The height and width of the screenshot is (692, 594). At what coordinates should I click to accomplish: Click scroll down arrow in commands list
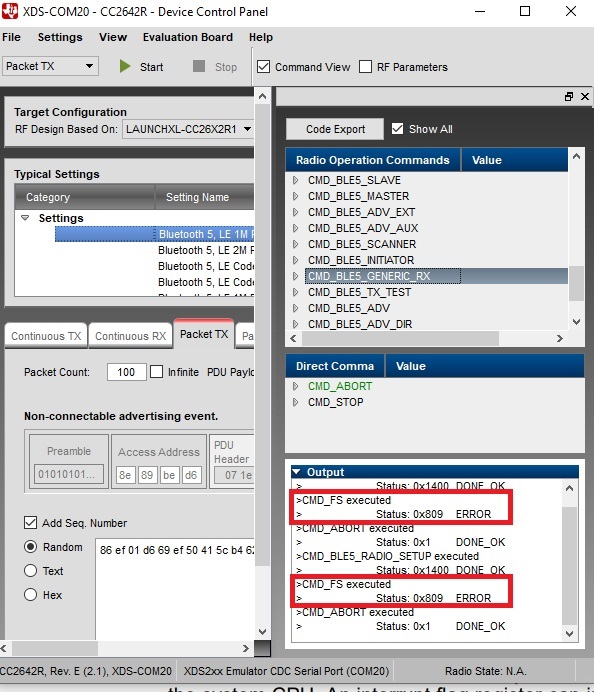(x=576, y=322)
